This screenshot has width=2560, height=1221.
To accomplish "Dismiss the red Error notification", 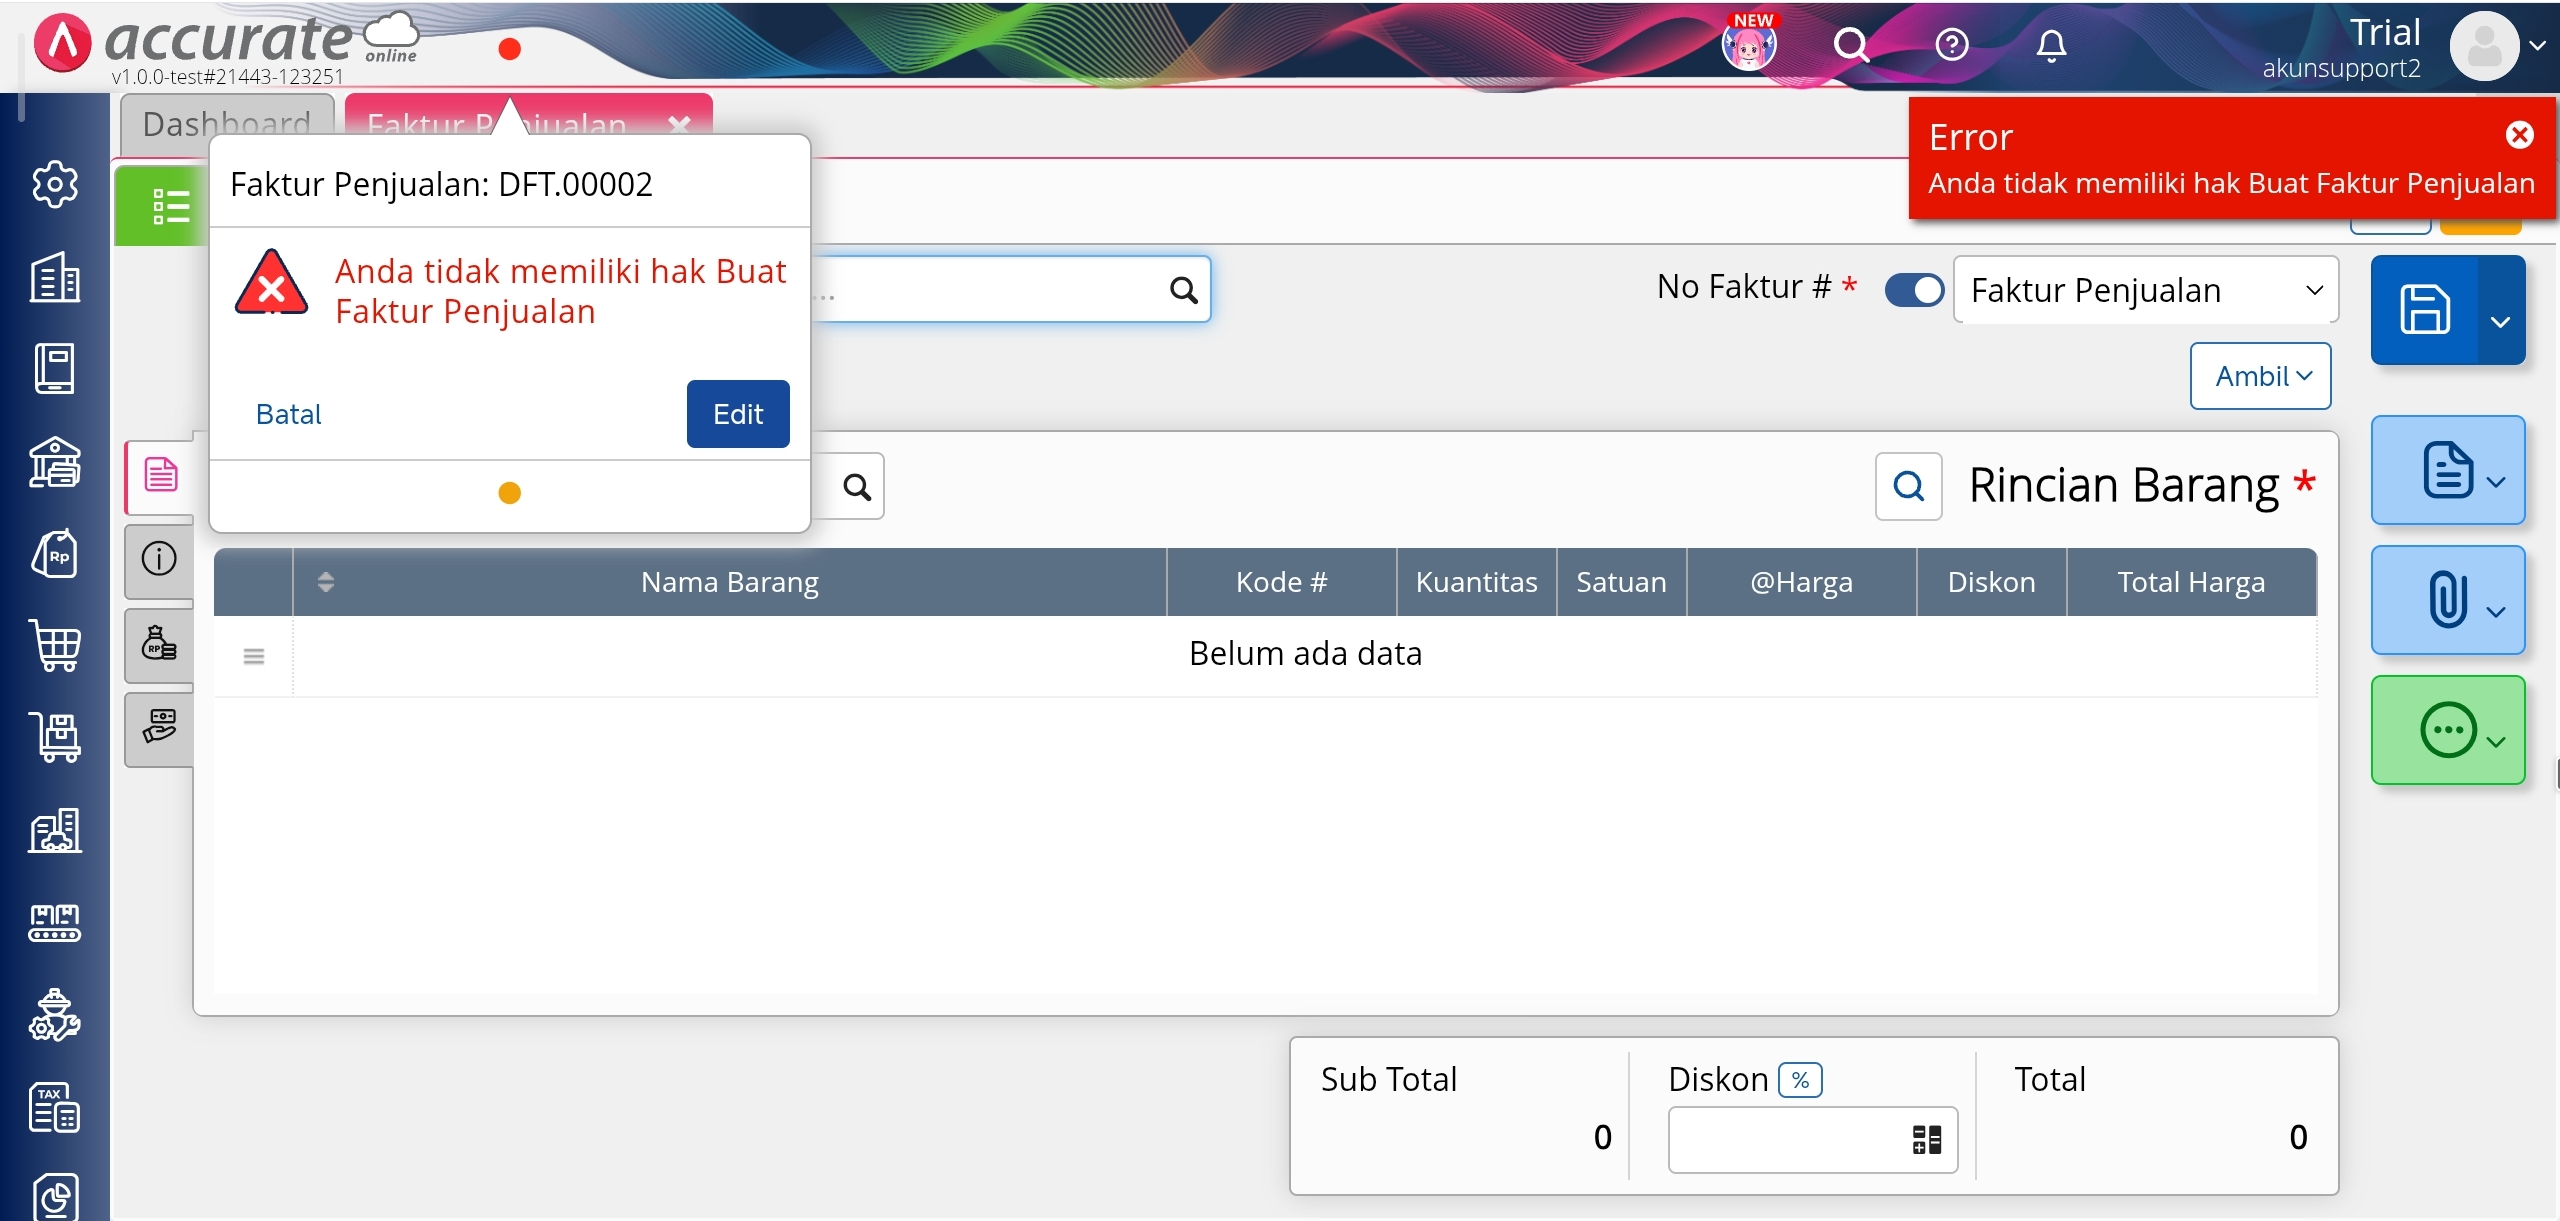I will 2520,135.
